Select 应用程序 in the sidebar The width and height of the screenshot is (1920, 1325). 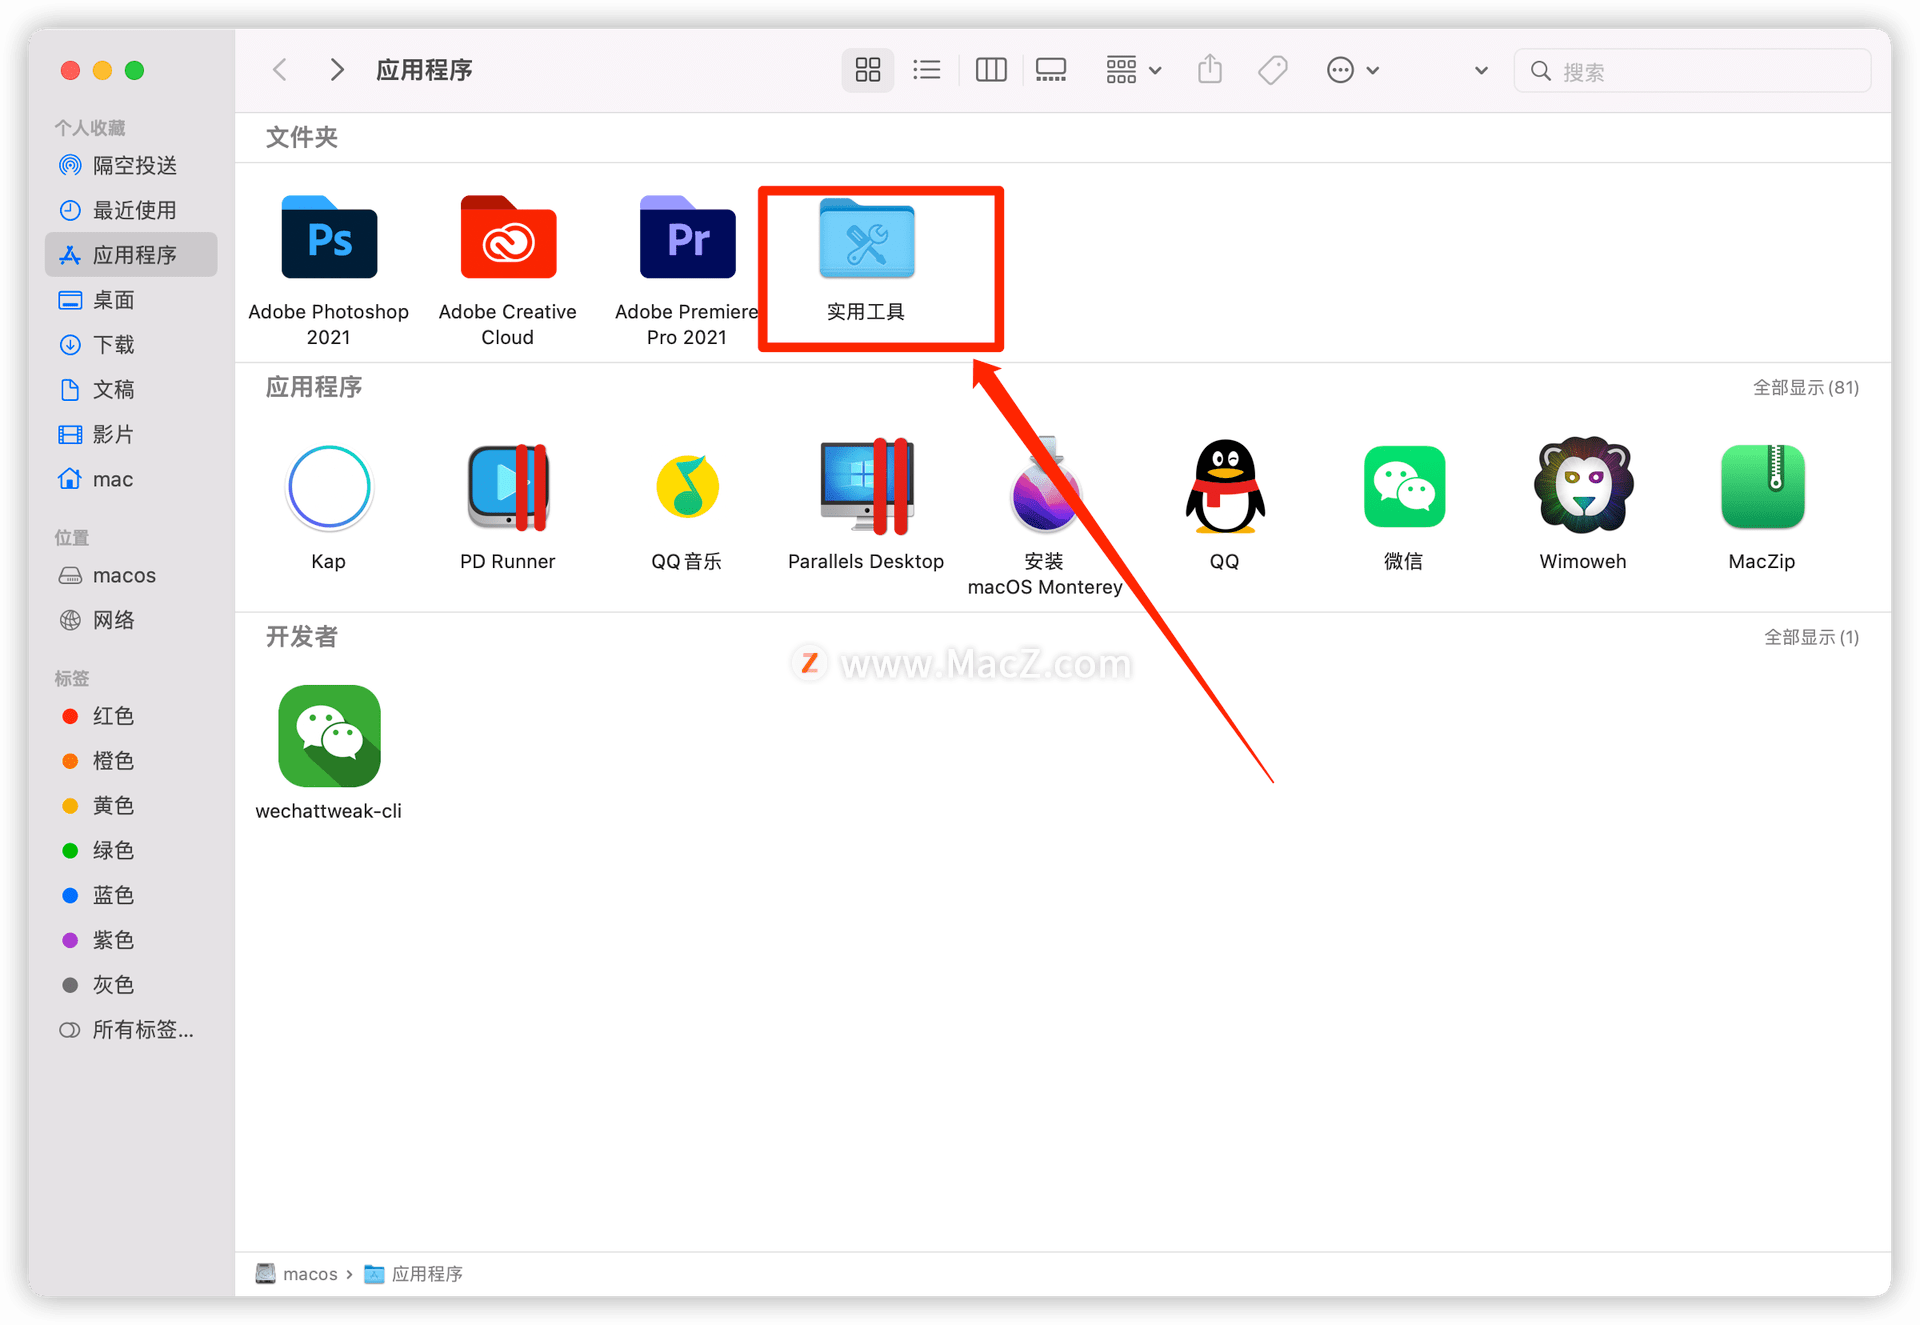(x=131, y=255)
